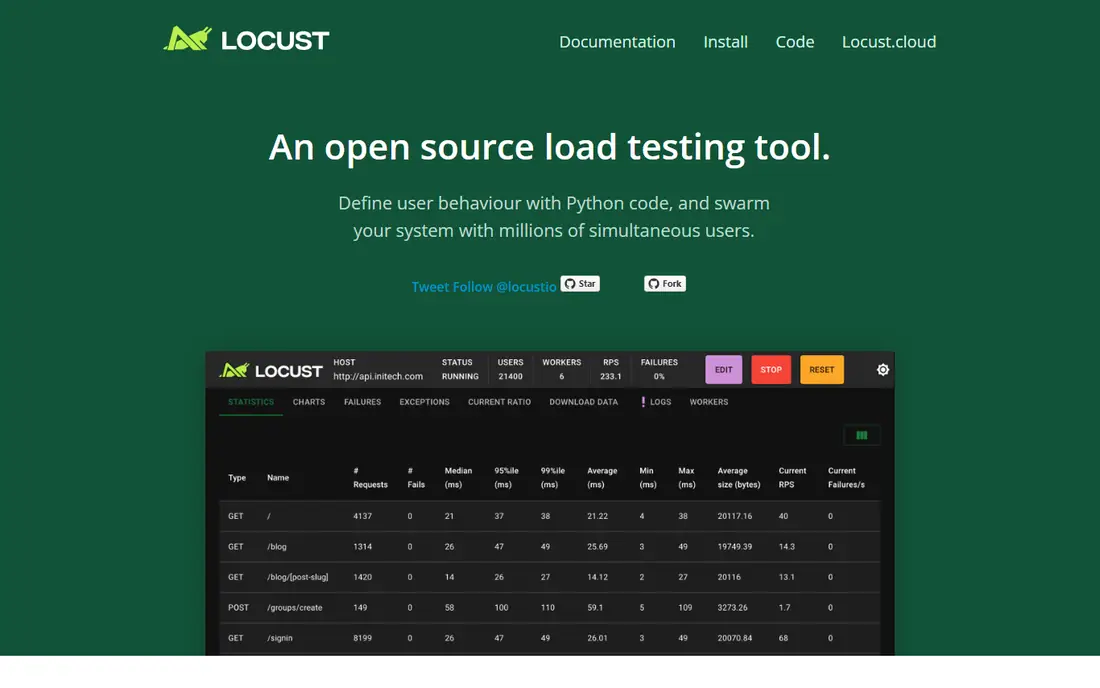Image resolution: width=1100 pixels, height=688 pixels.
Task: Click the GitHub Star button
Action: tap(580, 284)
